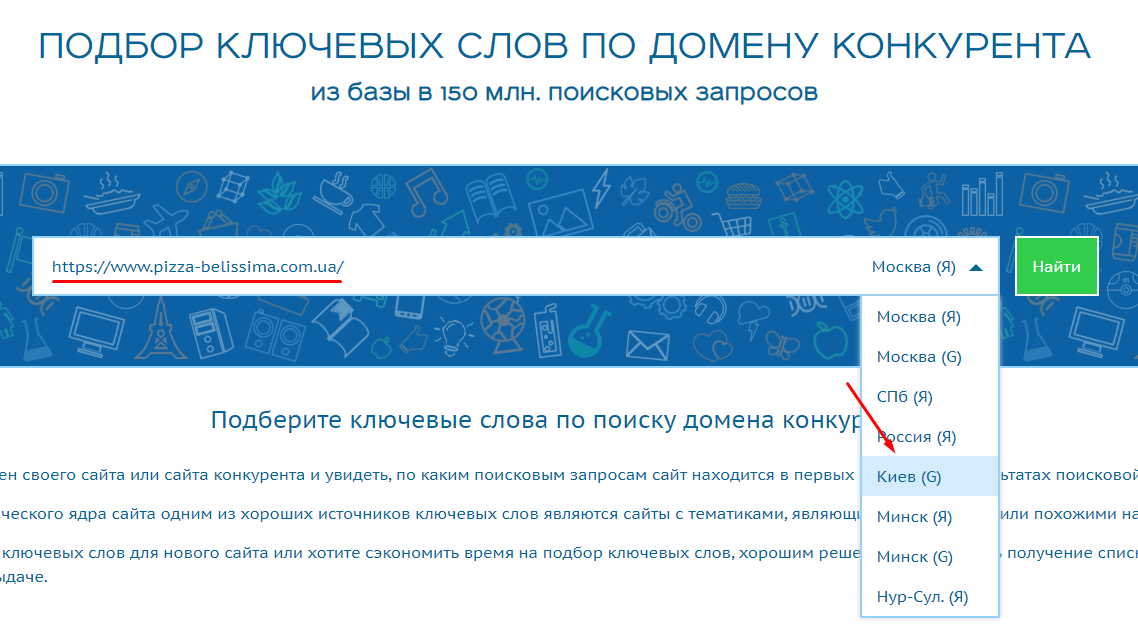Pick СПб (Я) from the dropdown list
This screenshot has width=1138, height=631.
904,397
